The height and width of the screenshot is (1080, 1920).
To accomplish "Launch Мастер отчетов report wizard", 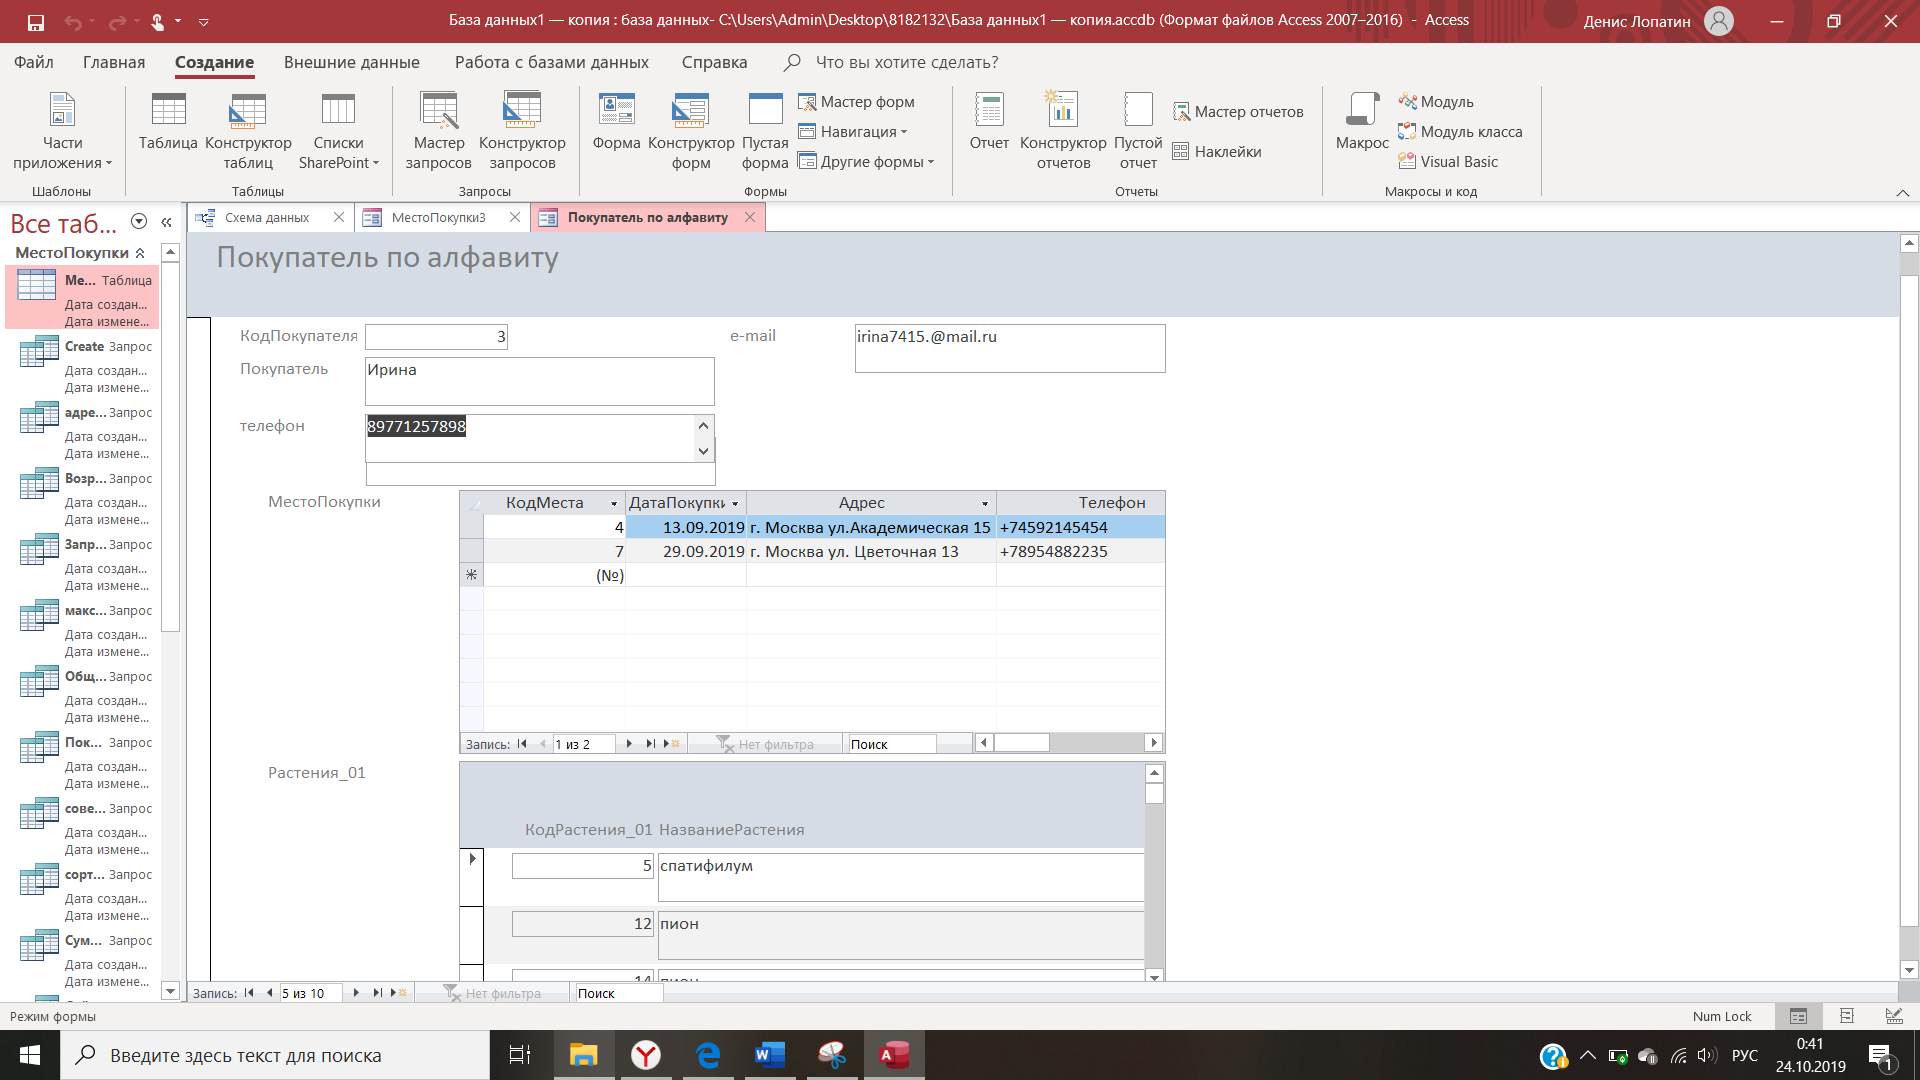I will click(1238, 112).
